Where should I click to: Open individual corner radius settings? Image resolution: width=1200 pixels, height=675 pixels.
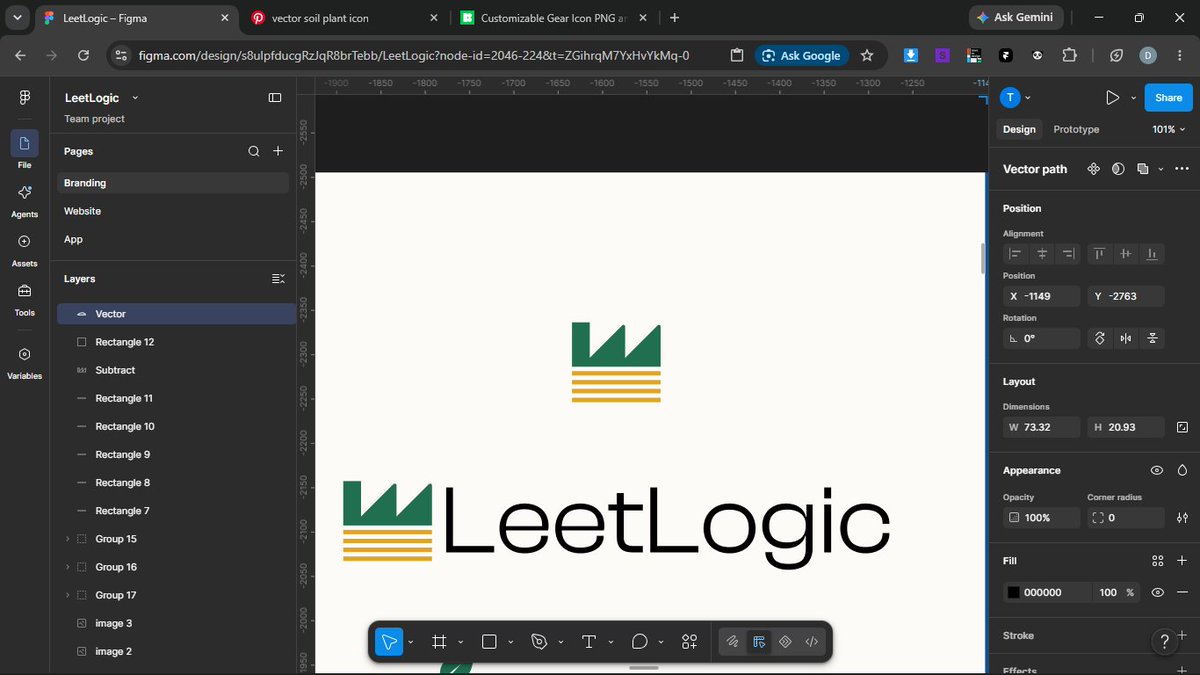coord(1183,518)
